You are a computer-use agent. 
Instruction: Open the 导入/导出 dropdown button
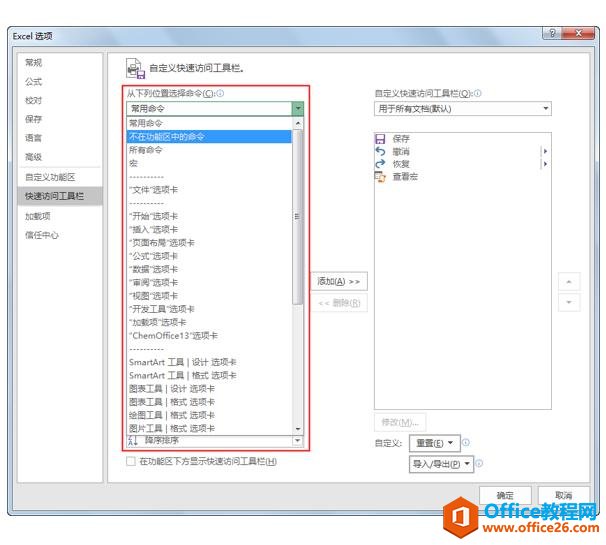[x=441, y=463]
